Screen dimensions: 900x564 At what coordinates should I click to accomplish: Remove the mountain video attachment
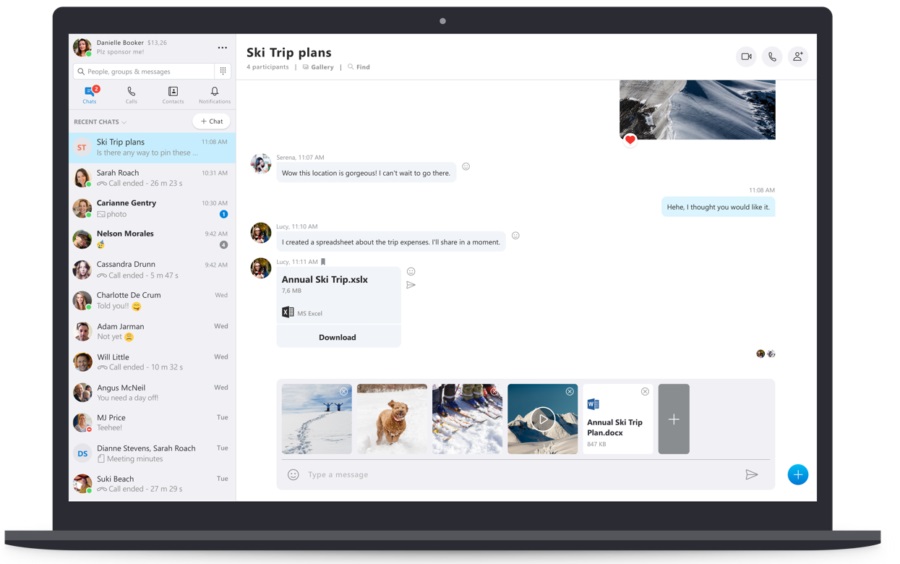pyautogui.click(x=570, y=392)
